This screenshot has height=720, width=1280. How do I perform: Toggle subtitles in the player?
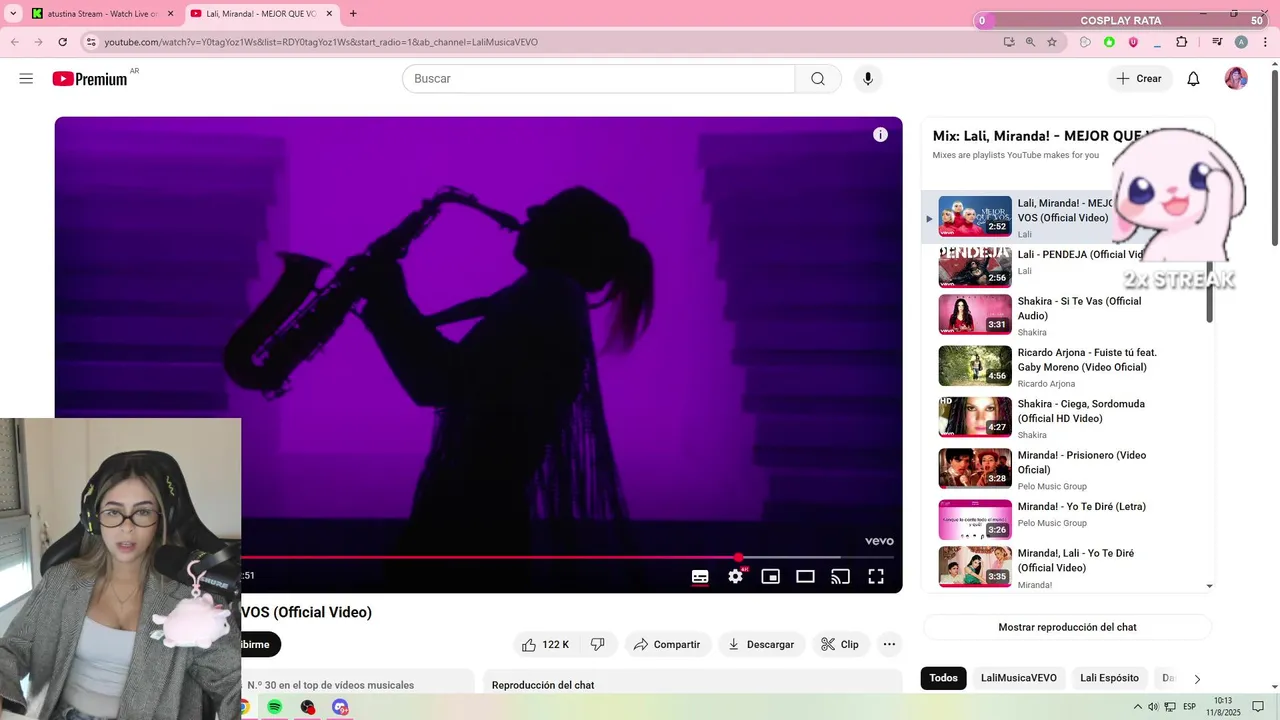point(700,576)
